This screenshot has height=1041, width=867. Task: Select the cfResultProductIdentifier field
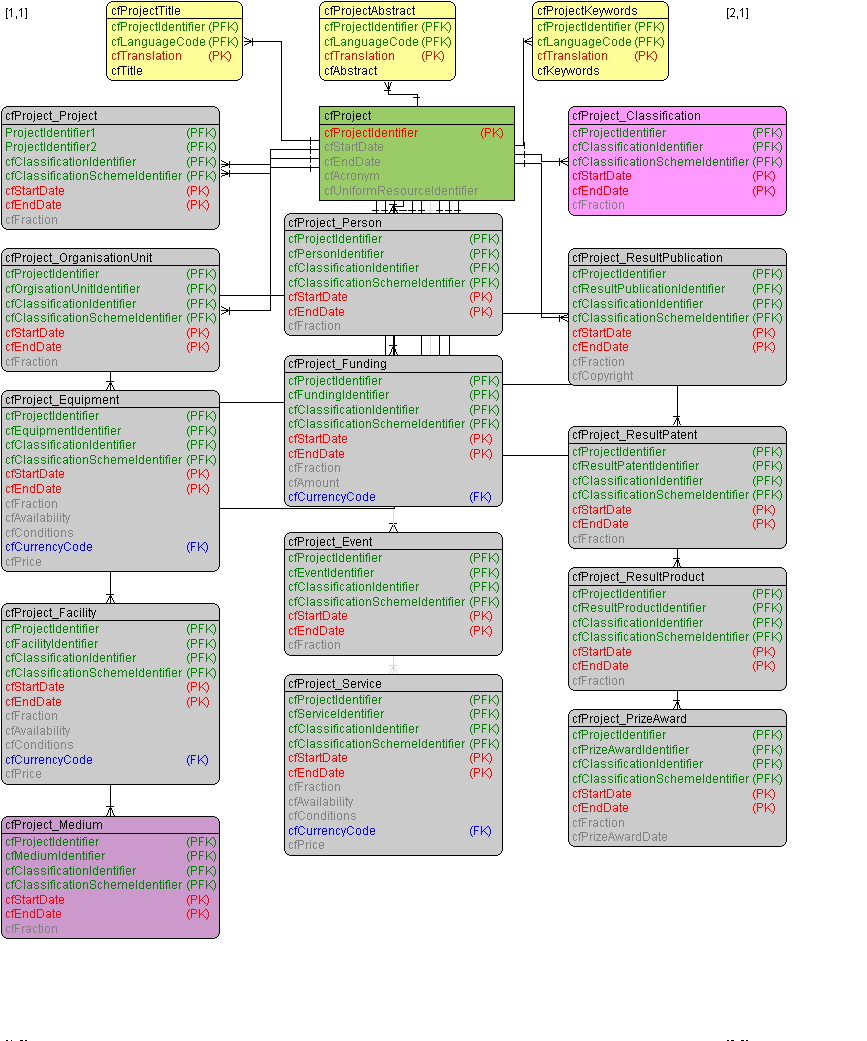click(x=639, y=608)
